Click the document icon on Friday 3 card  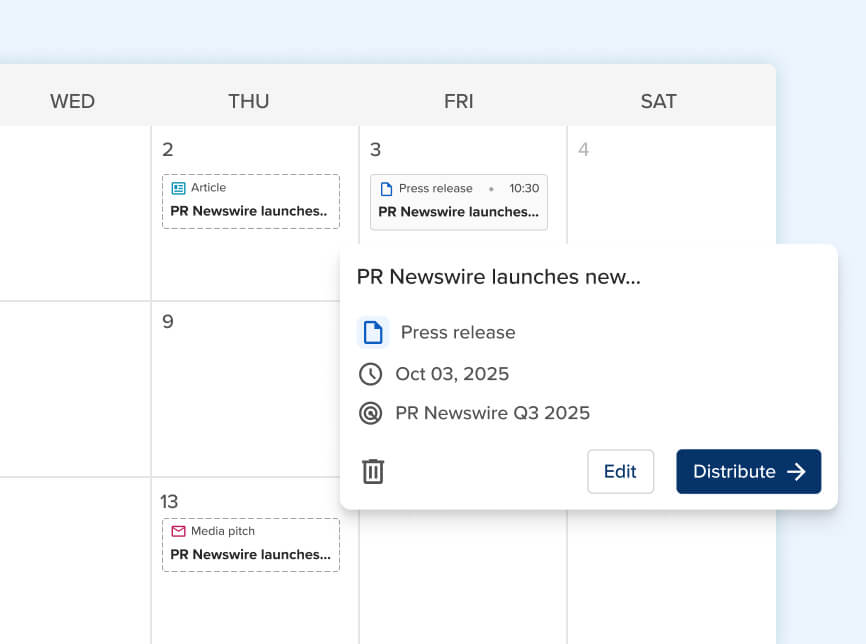pos(386,189)
